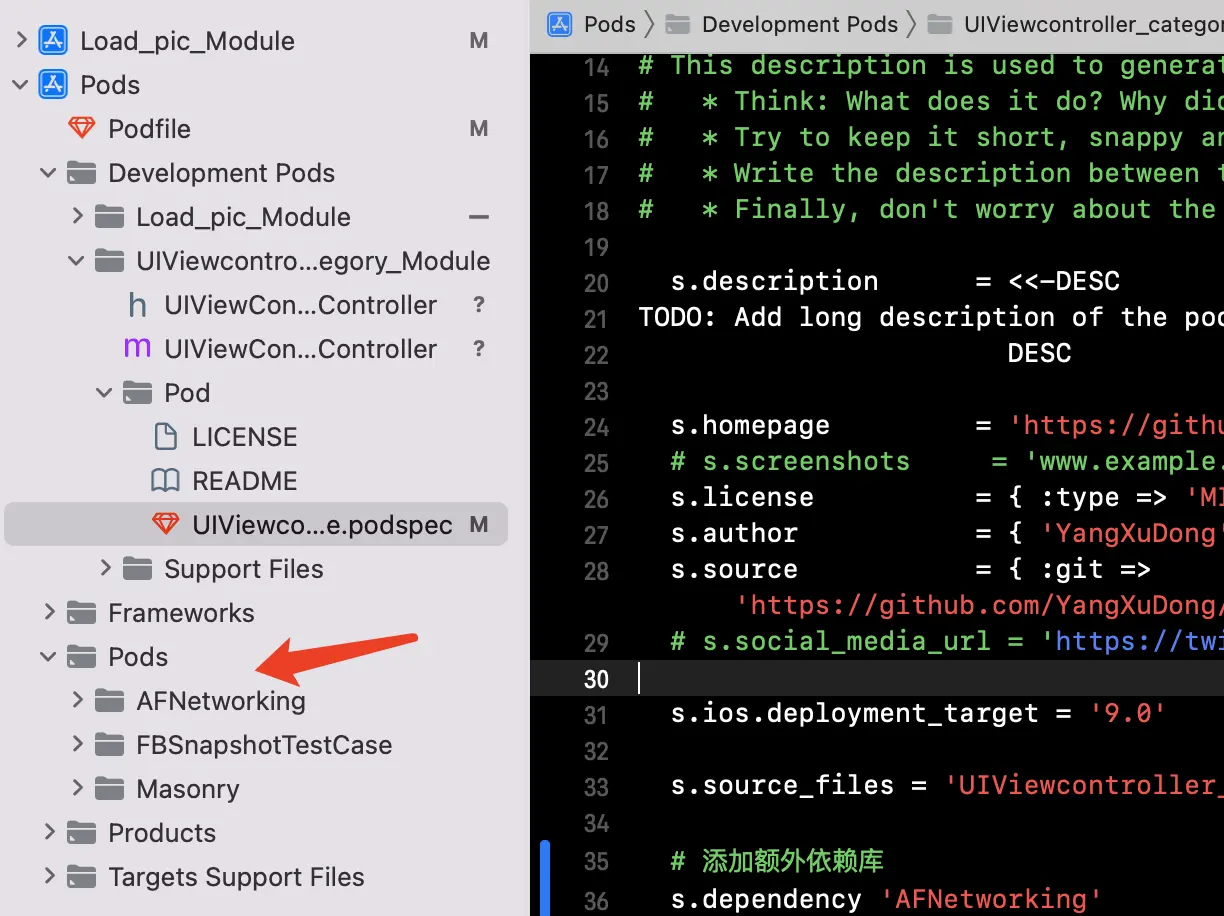Click UIViewcontroller_category breadcrumb item
Screen dimensions: 1224x916
1093,24
